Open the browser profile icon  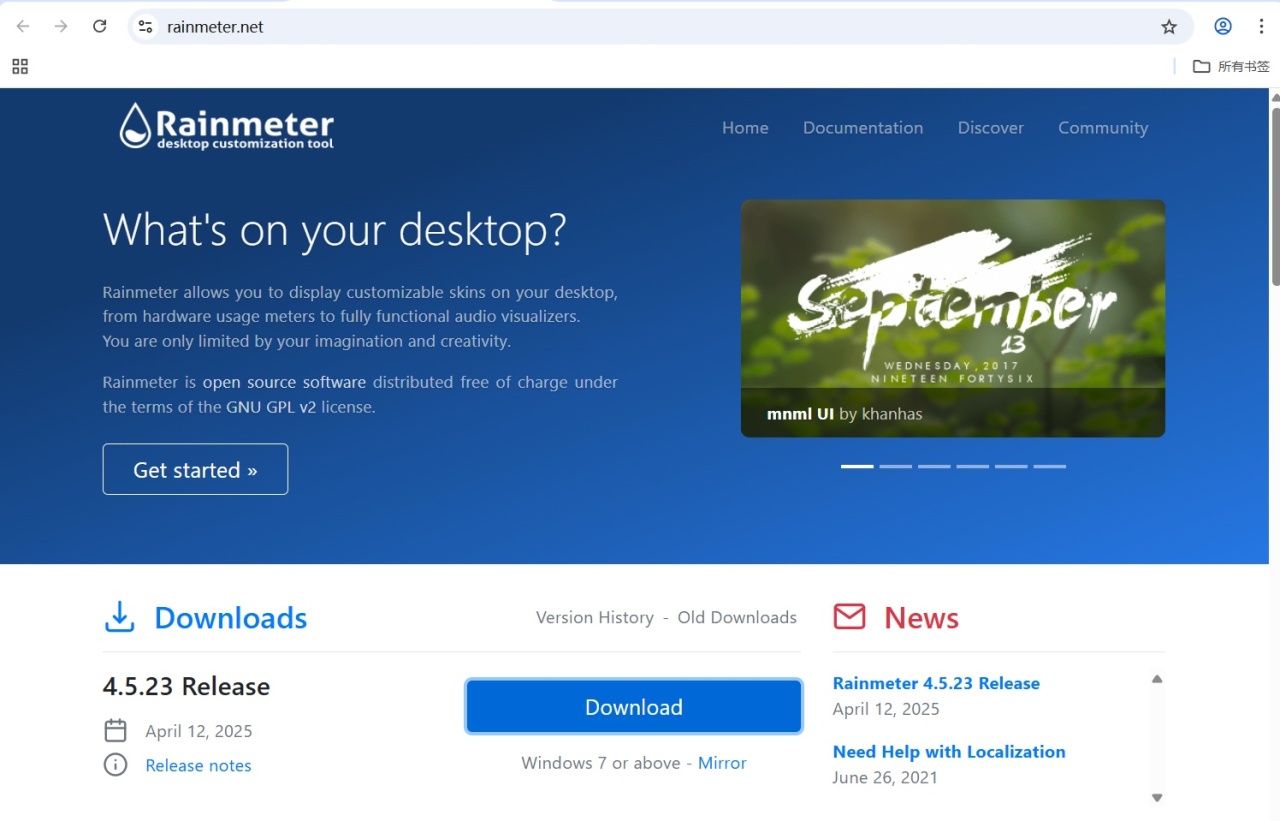[1222, 27]
